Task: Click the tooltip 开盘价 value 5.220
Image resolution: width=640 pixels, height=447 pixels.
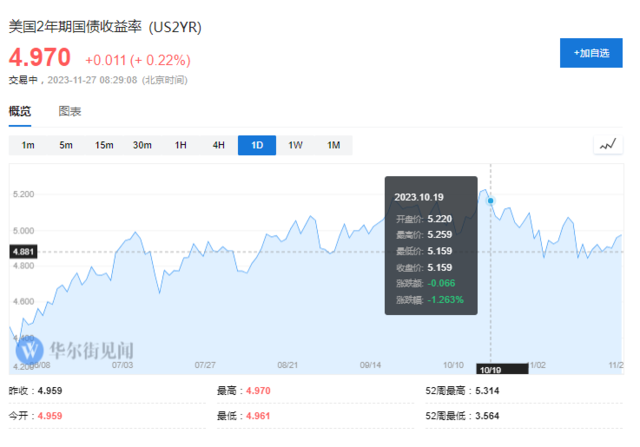Action: tap(440, 219)
